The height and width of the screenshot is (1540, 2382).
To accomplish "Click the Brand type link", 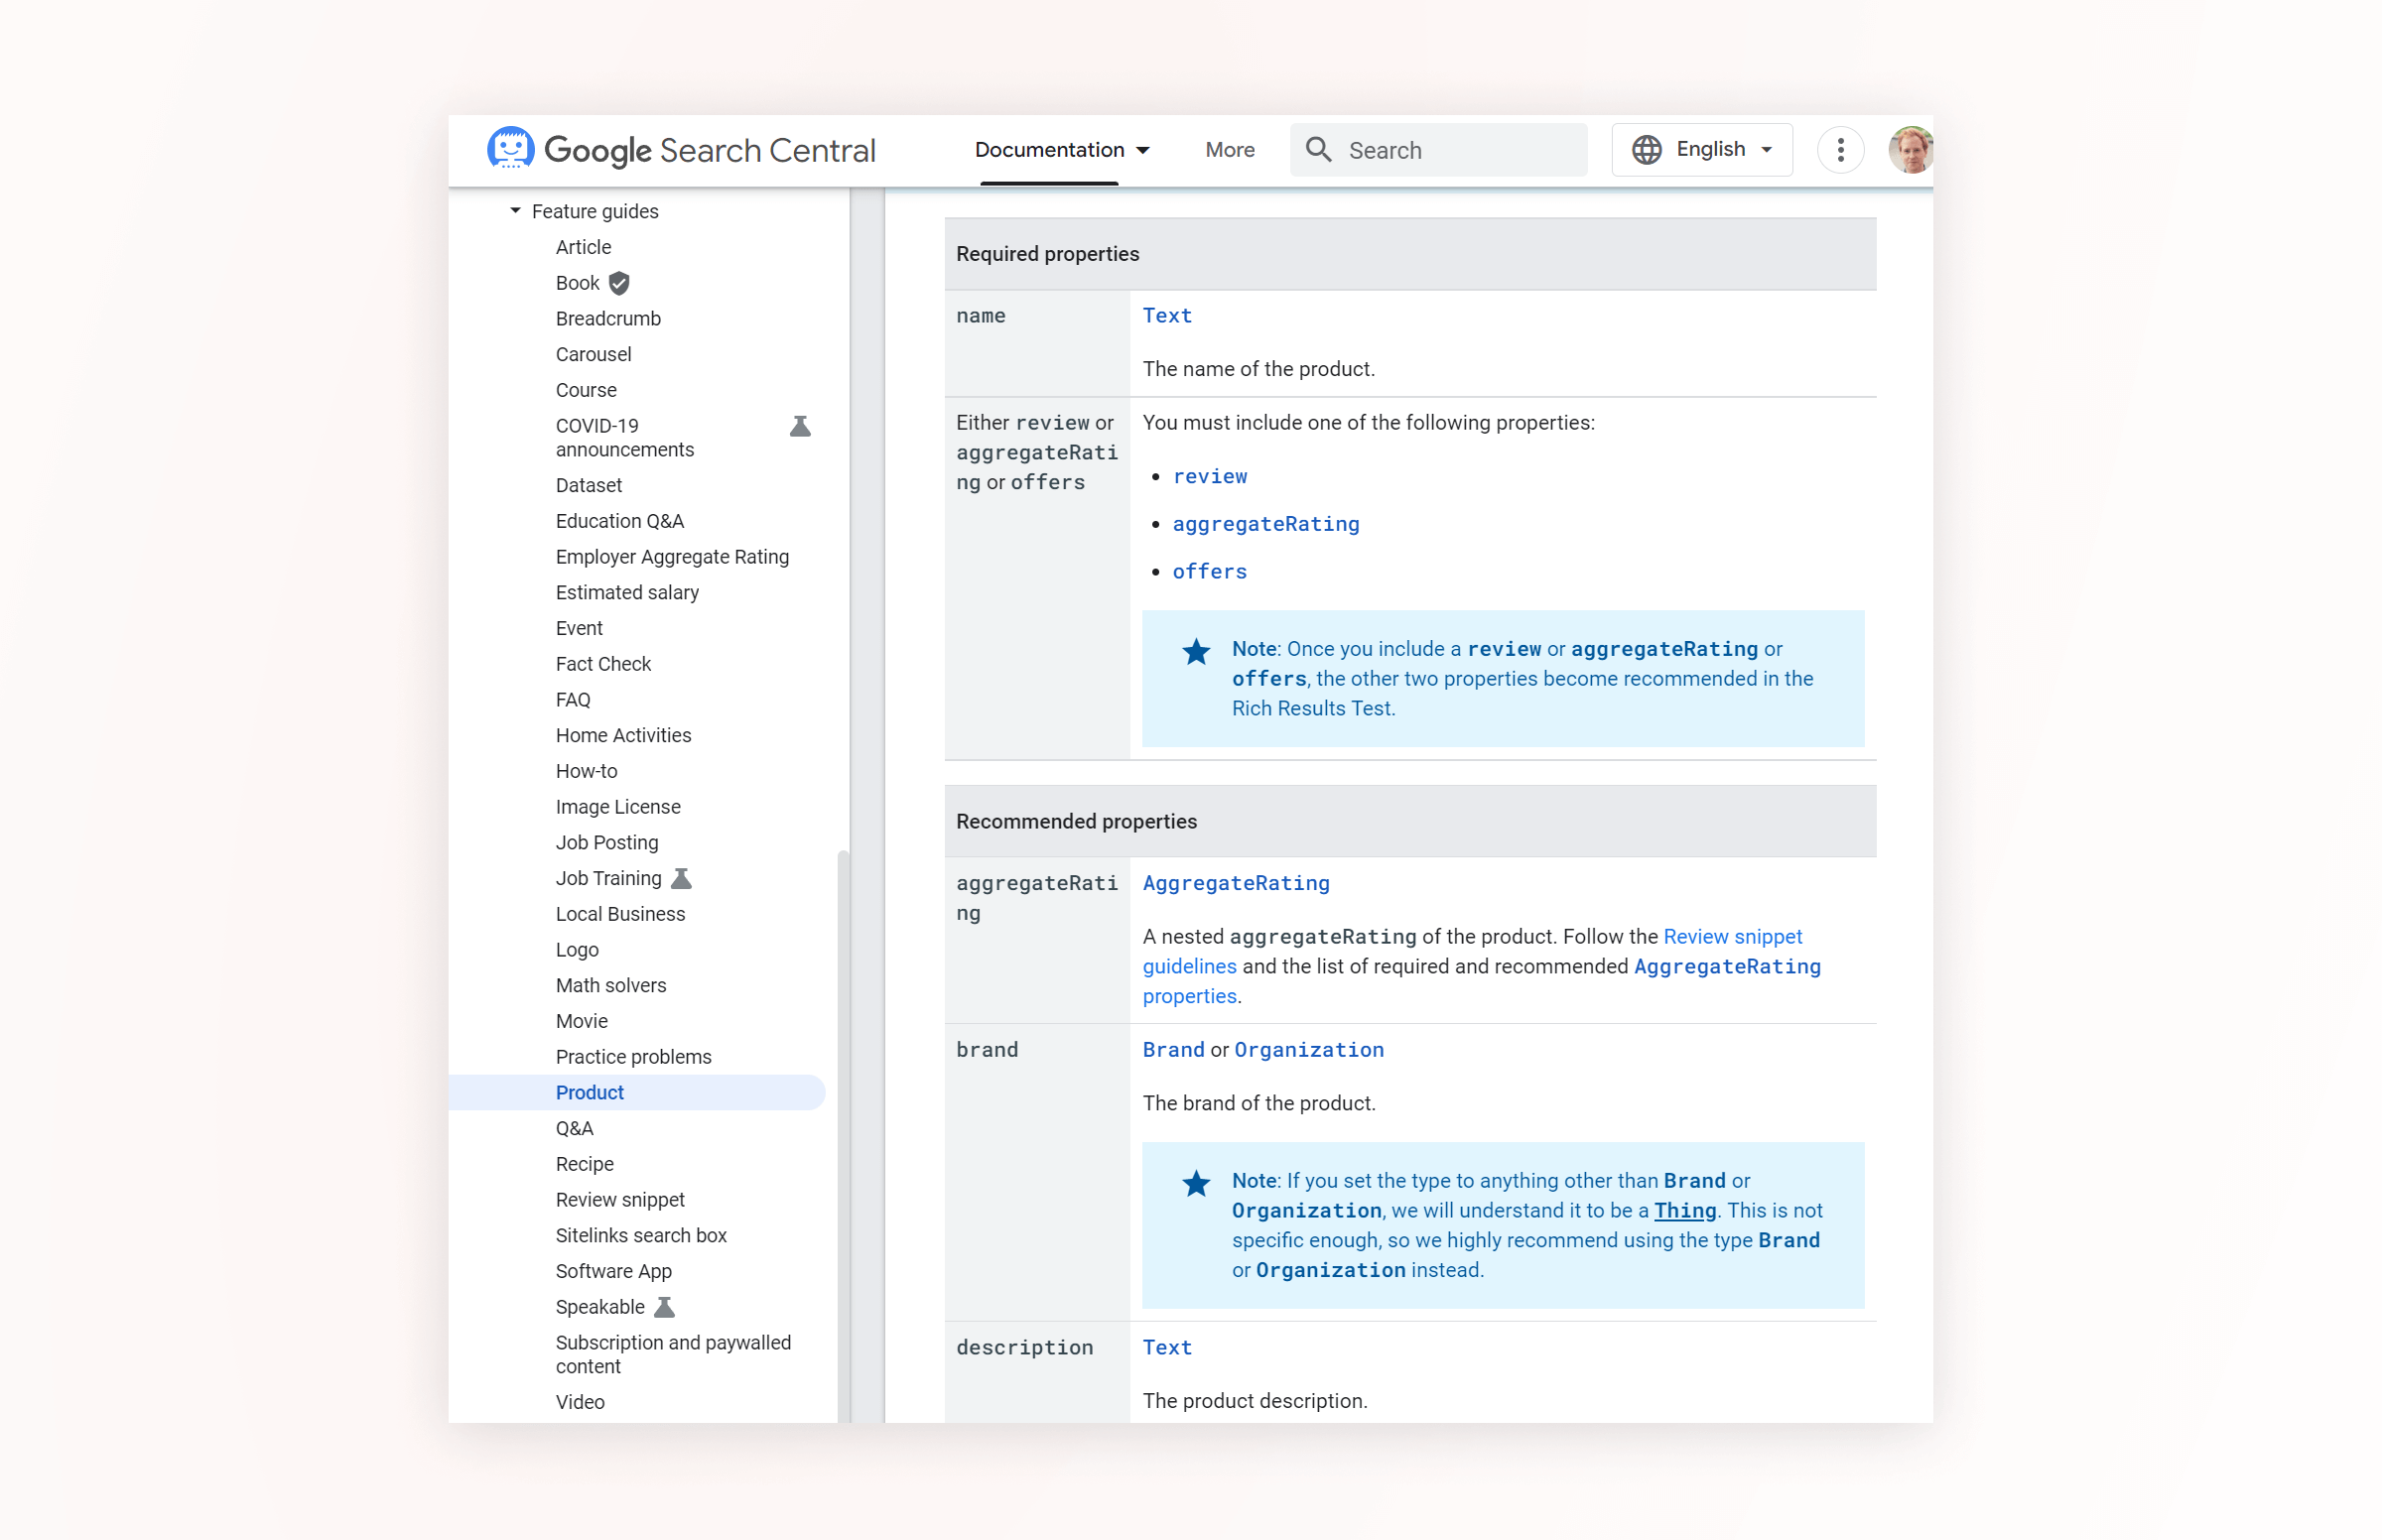I will 1173,1049.
